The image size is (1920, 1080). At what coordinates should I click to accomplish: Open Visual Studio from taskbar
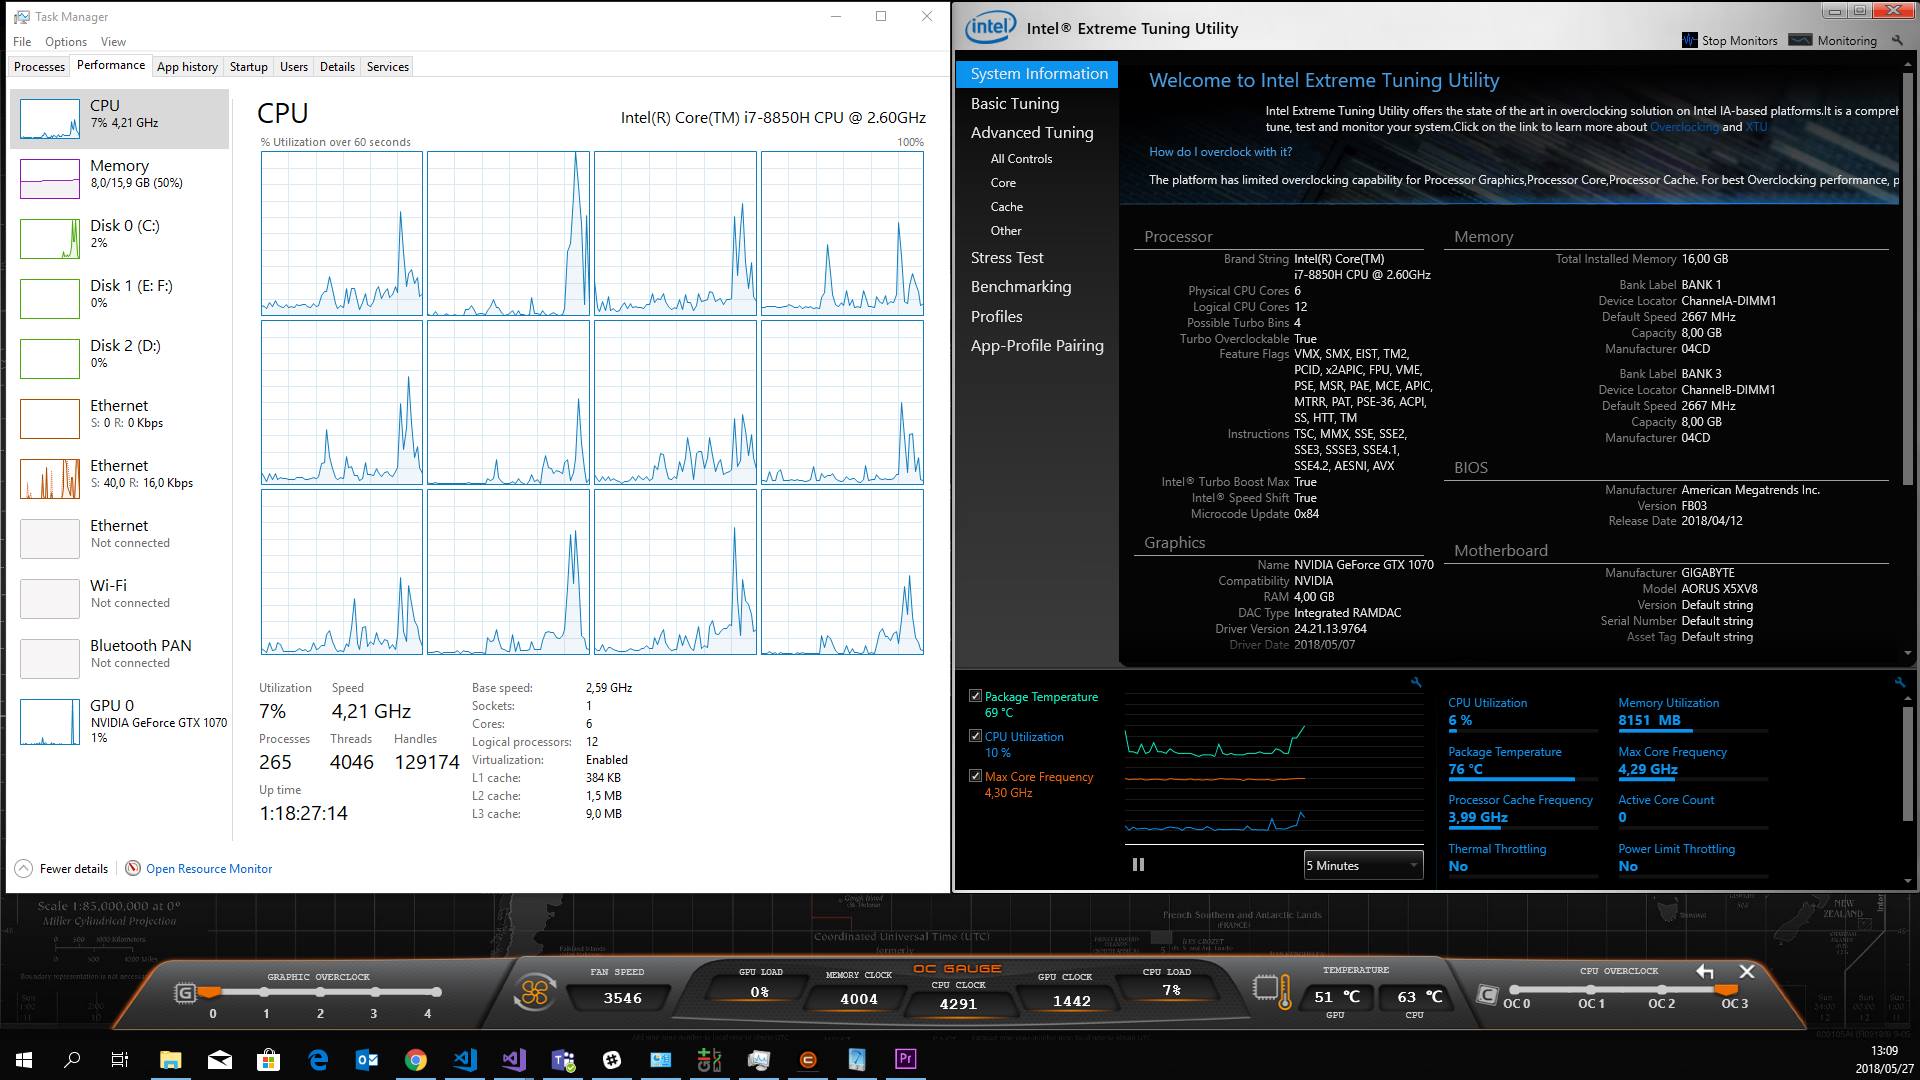click(x=514, y=1060)
